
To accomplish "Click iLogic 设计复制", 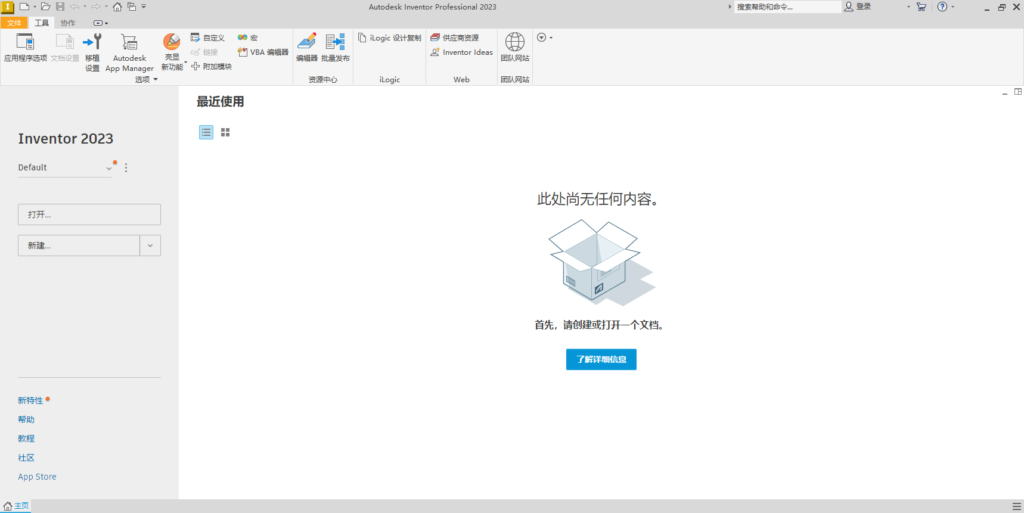I will tap(389, 38).
